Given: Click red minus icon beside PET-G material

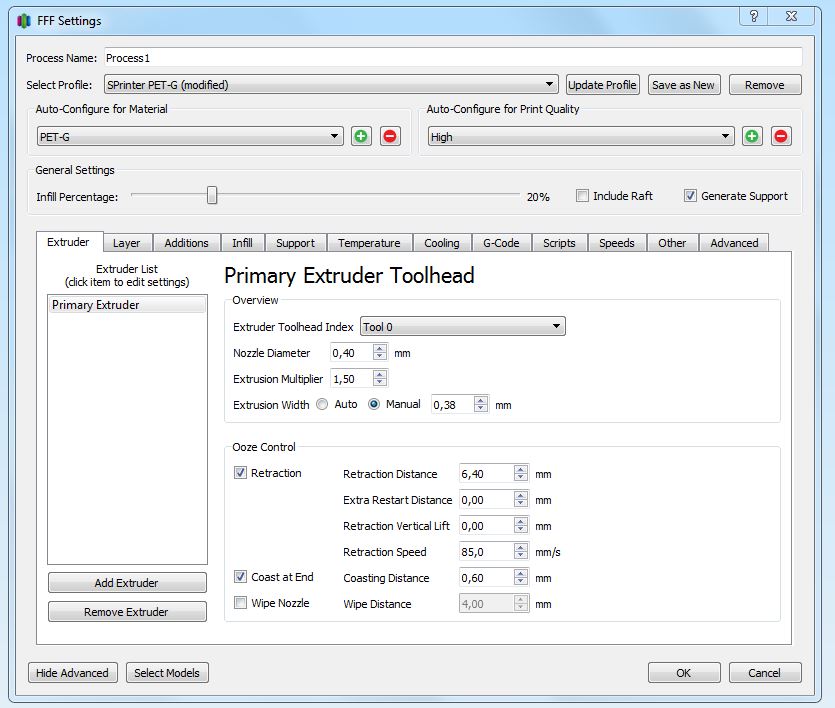Looking at the screenshot, I should [390, 137].
